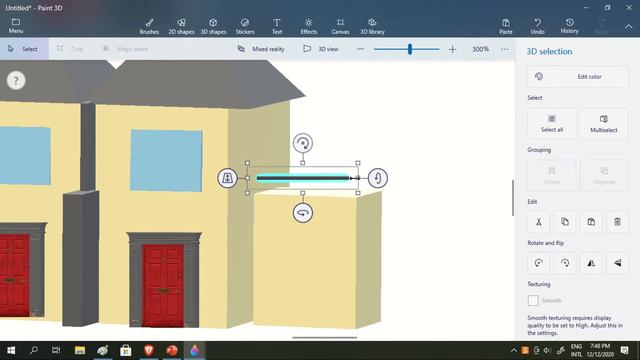
Task: Click the Rotate left icon
Action: pyautogui.click(x=539, y=263)
